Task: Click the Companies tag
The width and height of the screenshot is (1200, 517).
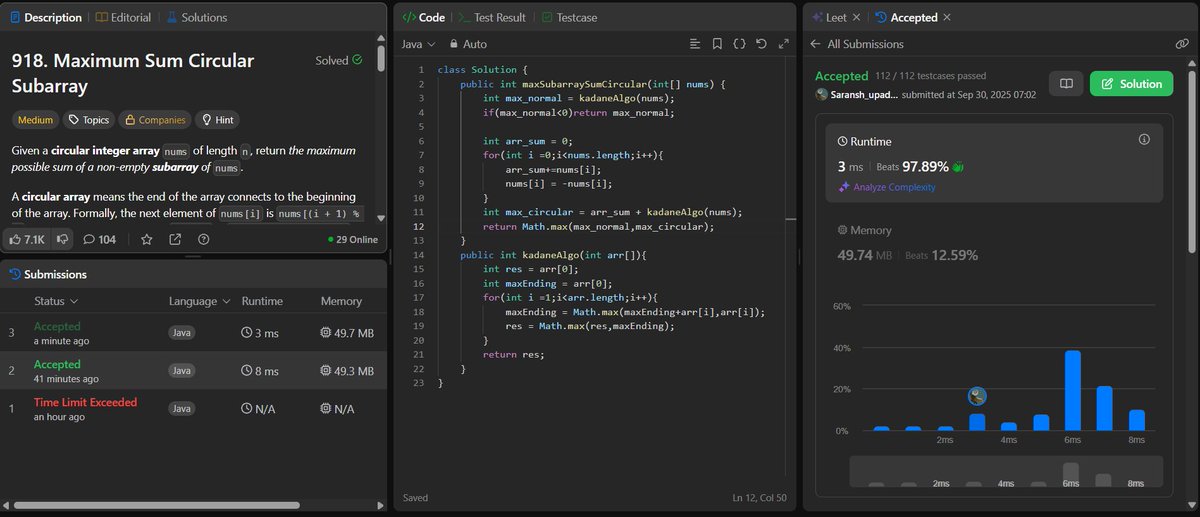Action: [x=154, y=120]
